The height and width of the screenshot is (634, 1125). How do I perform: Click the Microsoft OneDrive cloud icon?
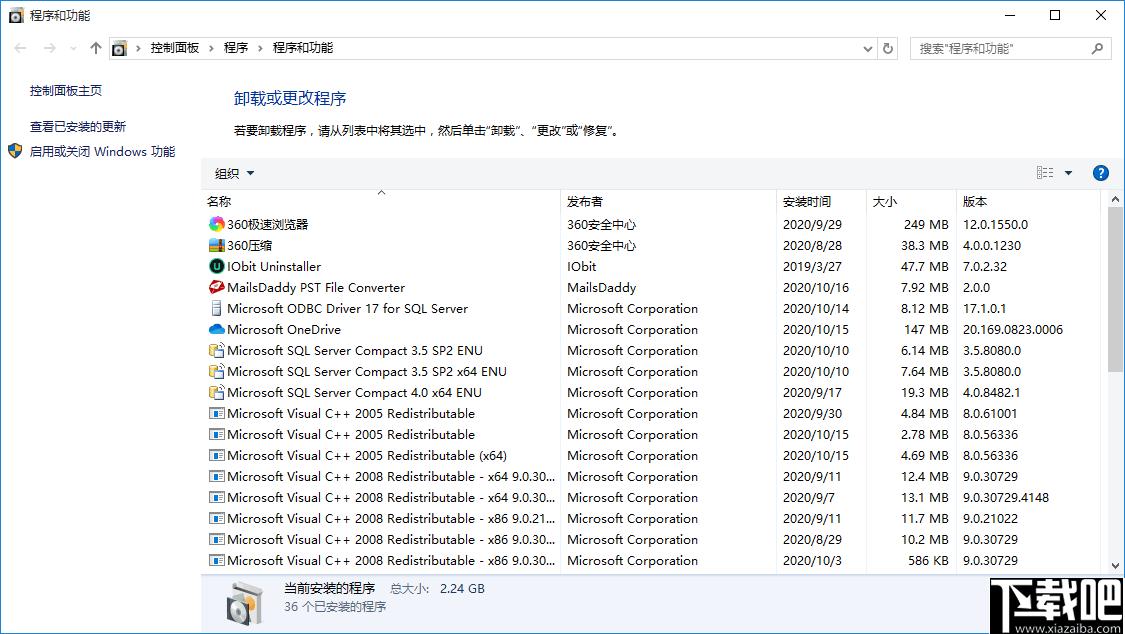216,329
